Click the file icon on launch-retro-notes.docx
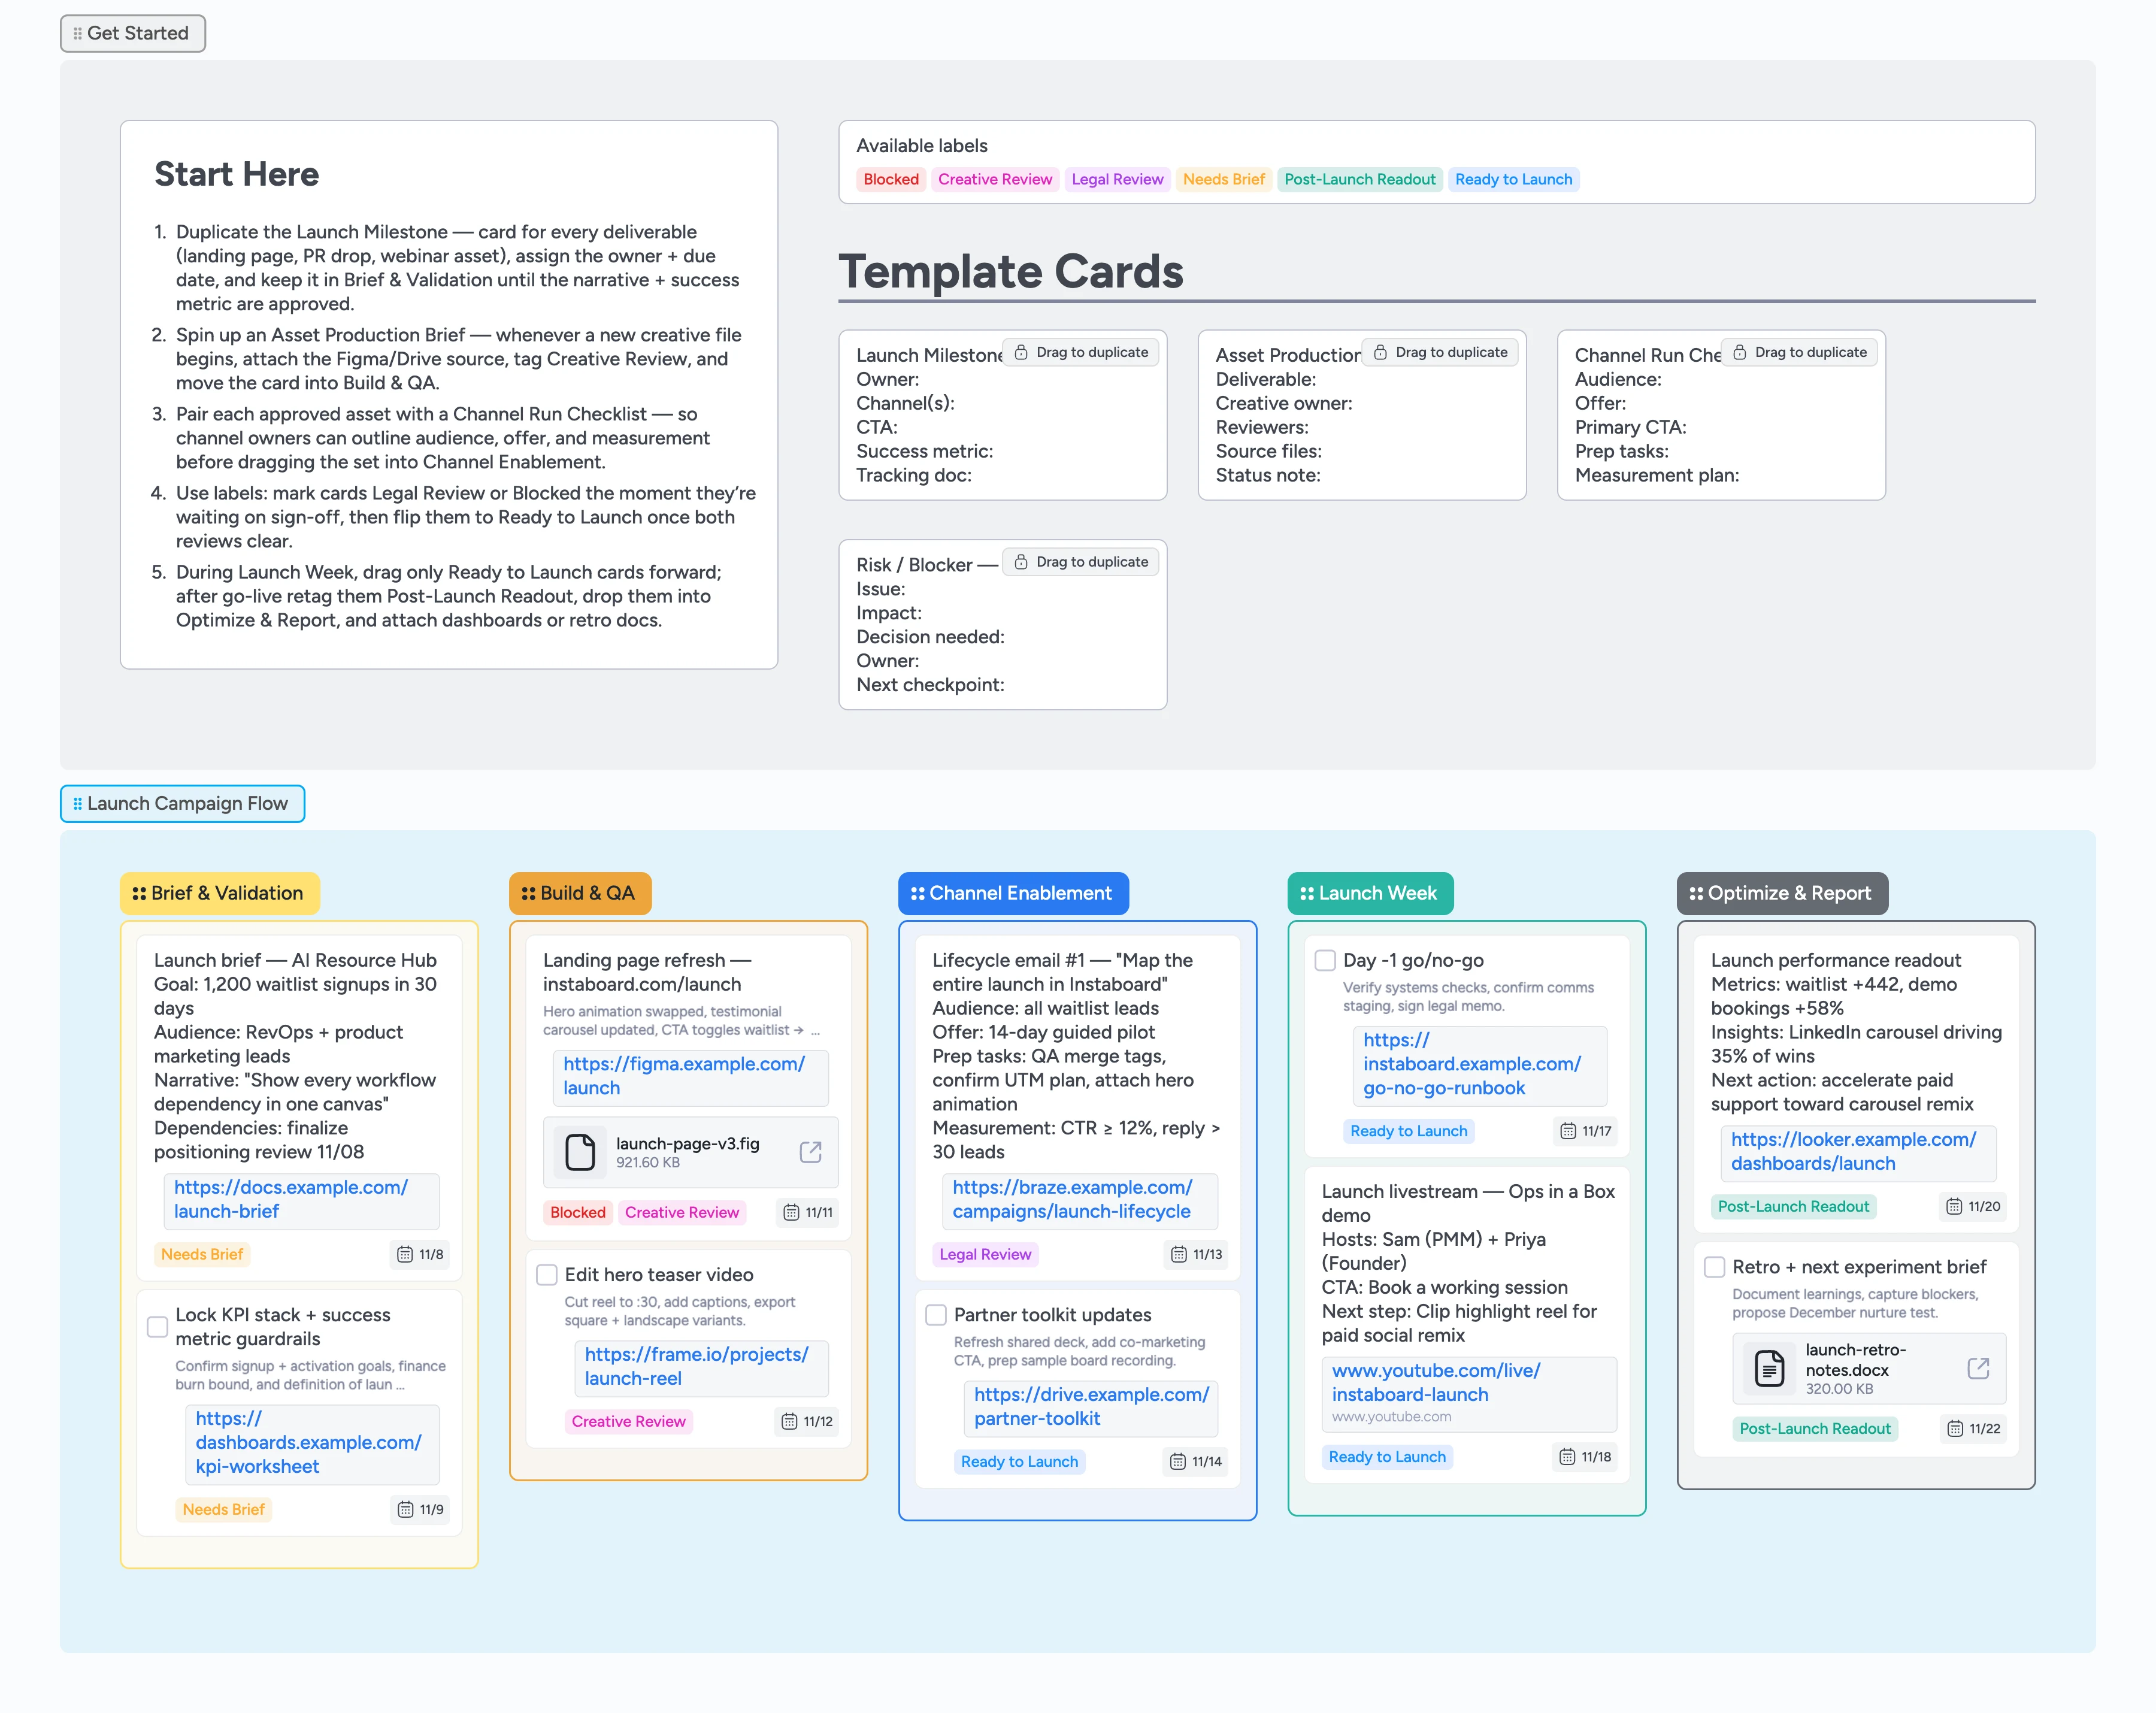This screenshot has width=2156, height=1713. (1769, 1368)
